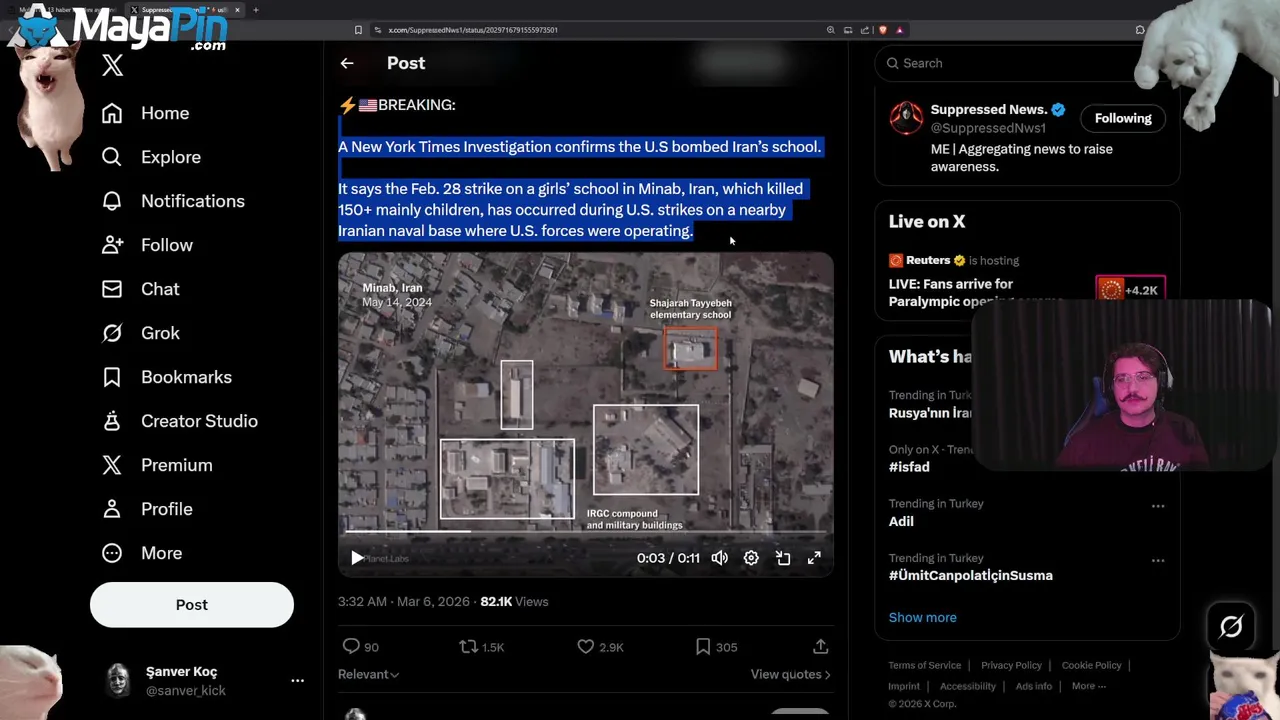Go back using the arrow icon
Screen dimensions: 1280x720
(347, 63)
